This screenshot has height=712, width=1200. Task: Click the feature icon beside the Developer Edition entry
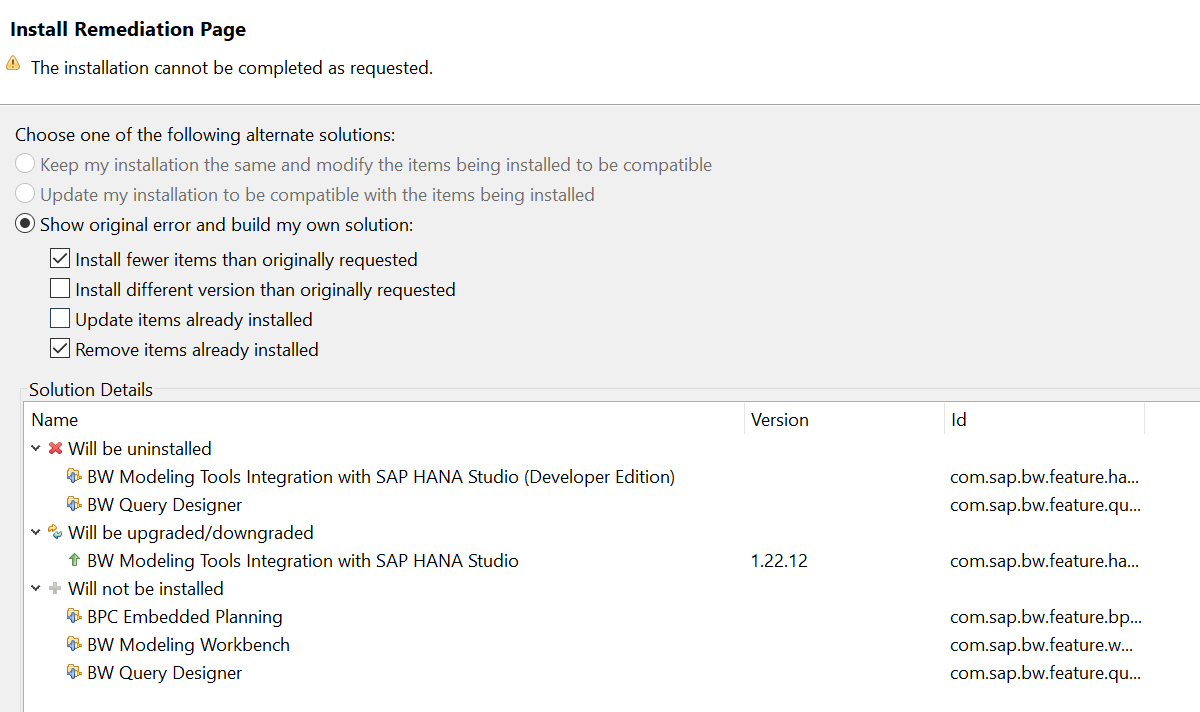[74, 476]
